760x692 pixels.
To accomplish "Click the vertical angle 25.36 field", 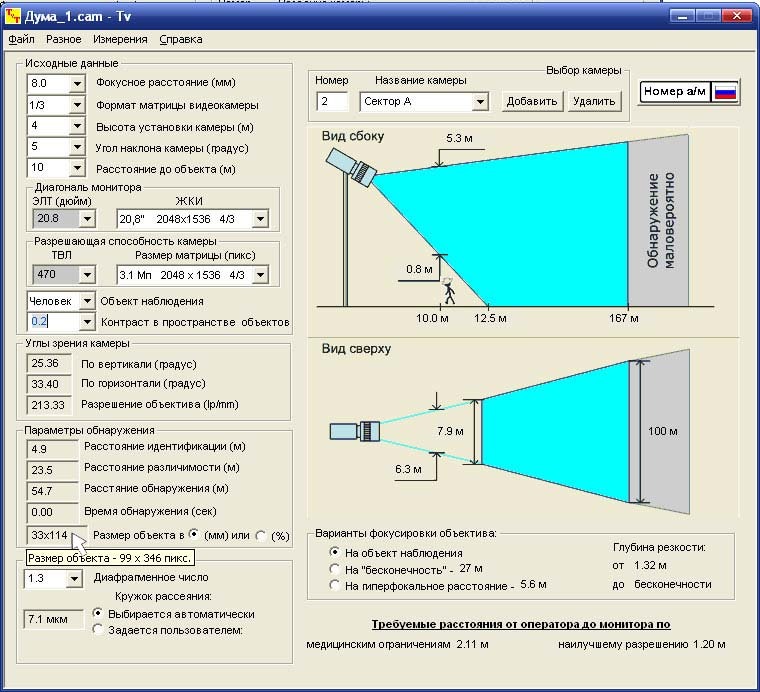I will click(x=49, y=363).
